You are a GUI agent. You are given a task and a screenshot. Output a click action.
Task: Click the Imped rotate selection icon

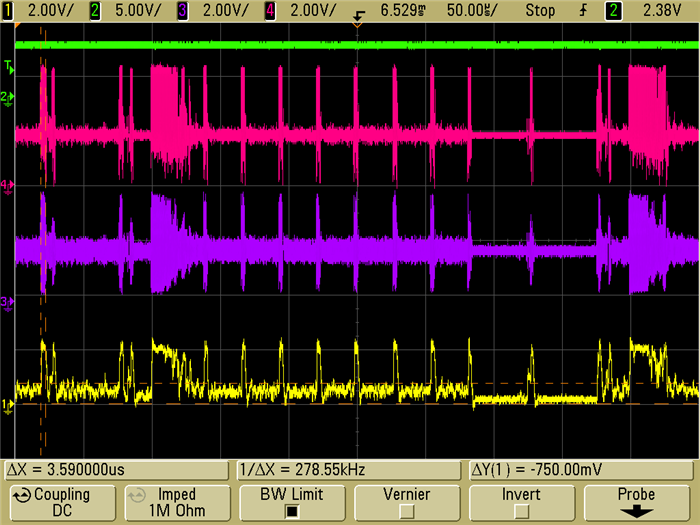point(137,495)
